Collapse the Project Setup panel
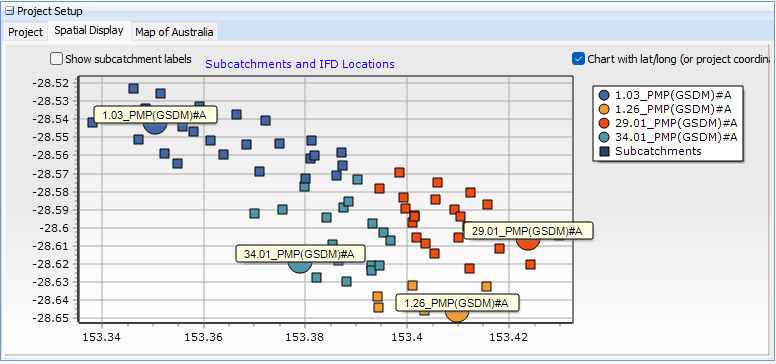Image resolution: width=776 pixels, height=364 pixels. [x=10, y=11]
